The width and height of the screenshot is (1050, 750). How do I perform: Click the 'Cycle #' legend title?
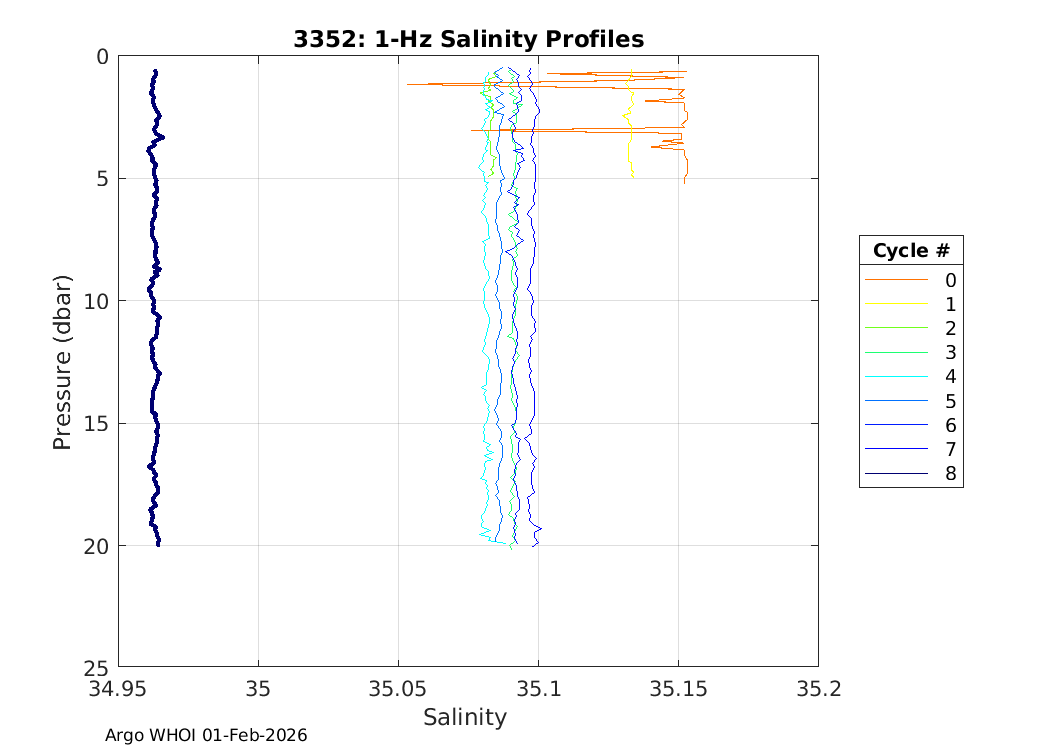910,250
